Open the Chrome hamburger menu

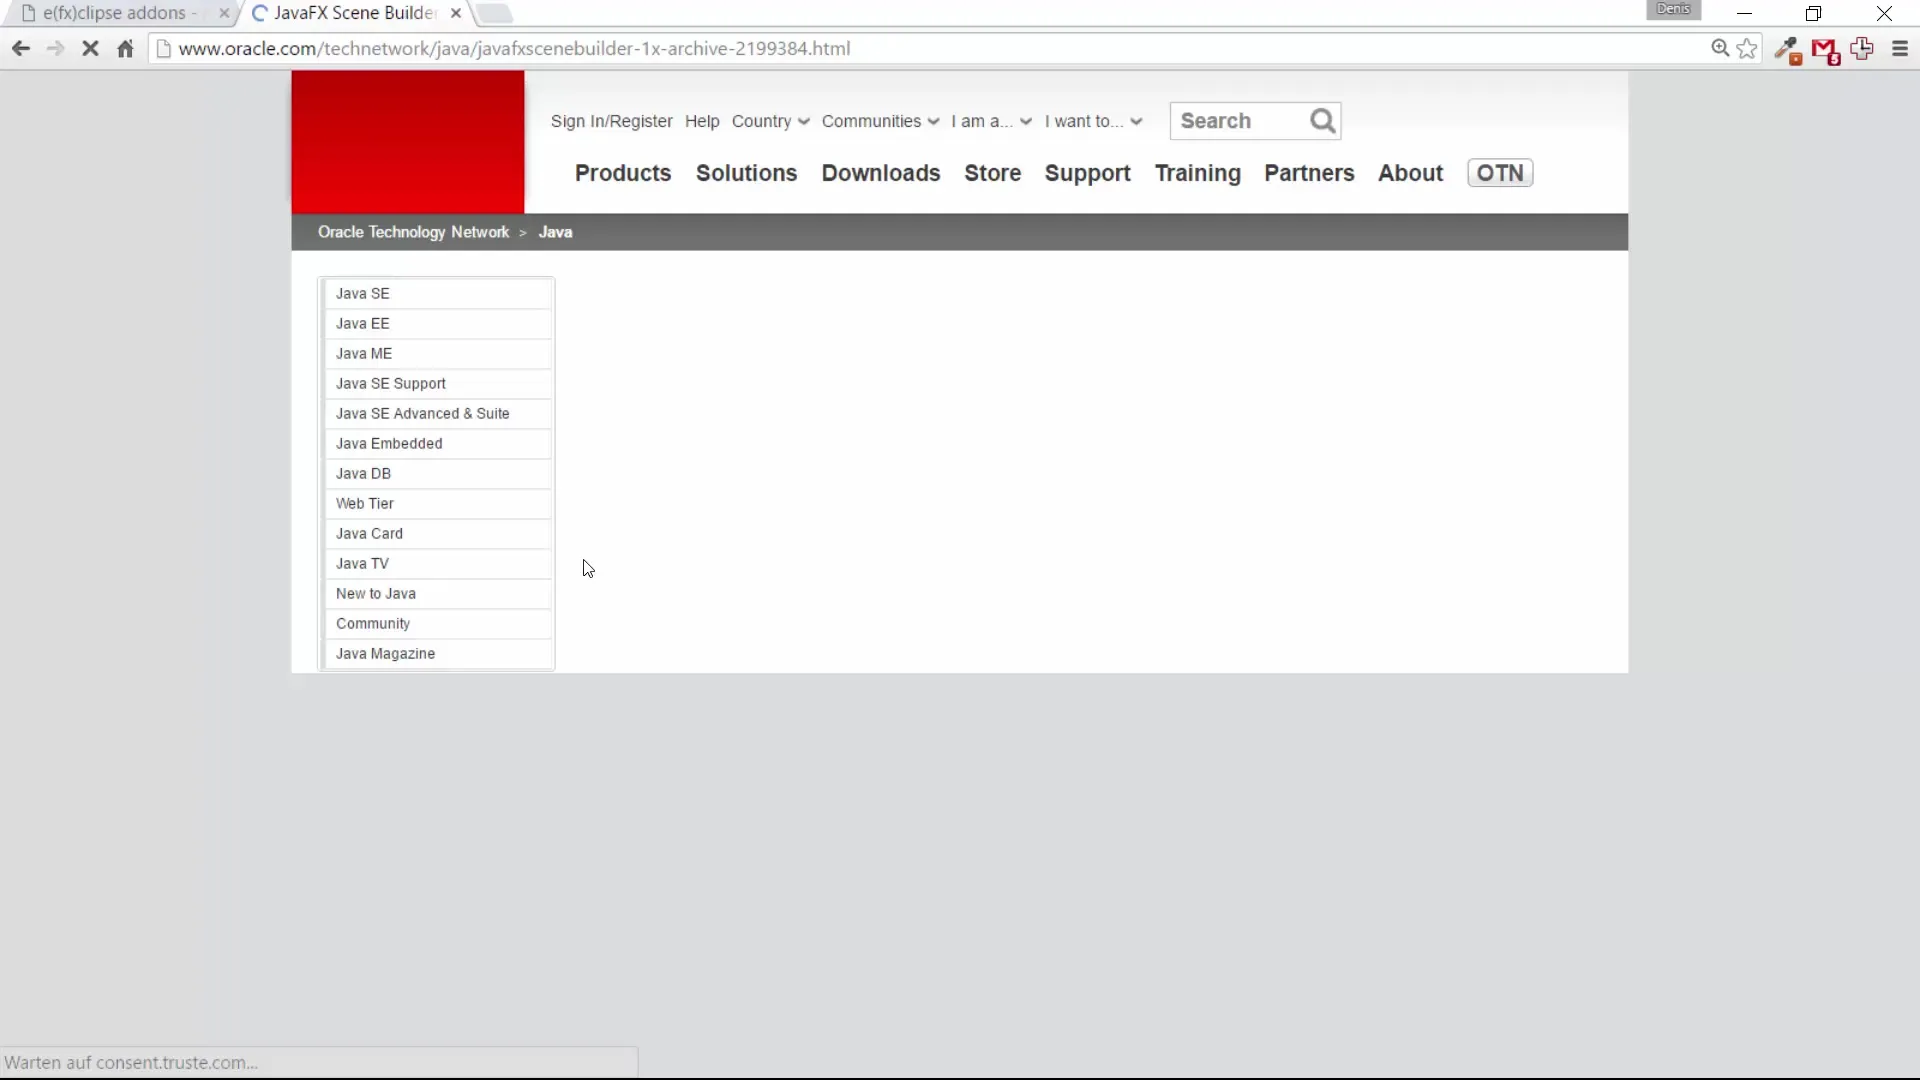1900,48
